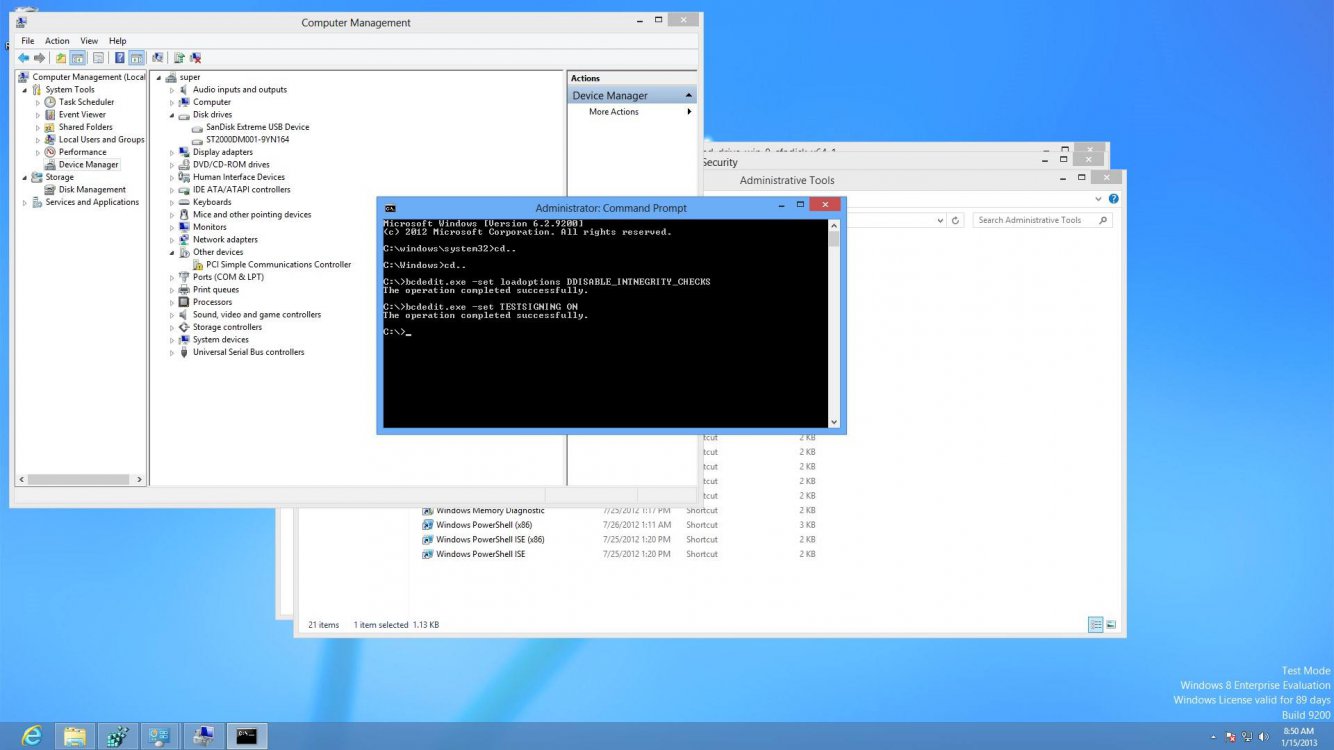1334x750 pixels.
Task: Click the Command Prompt title bar icon
Action: coord(390,208)
